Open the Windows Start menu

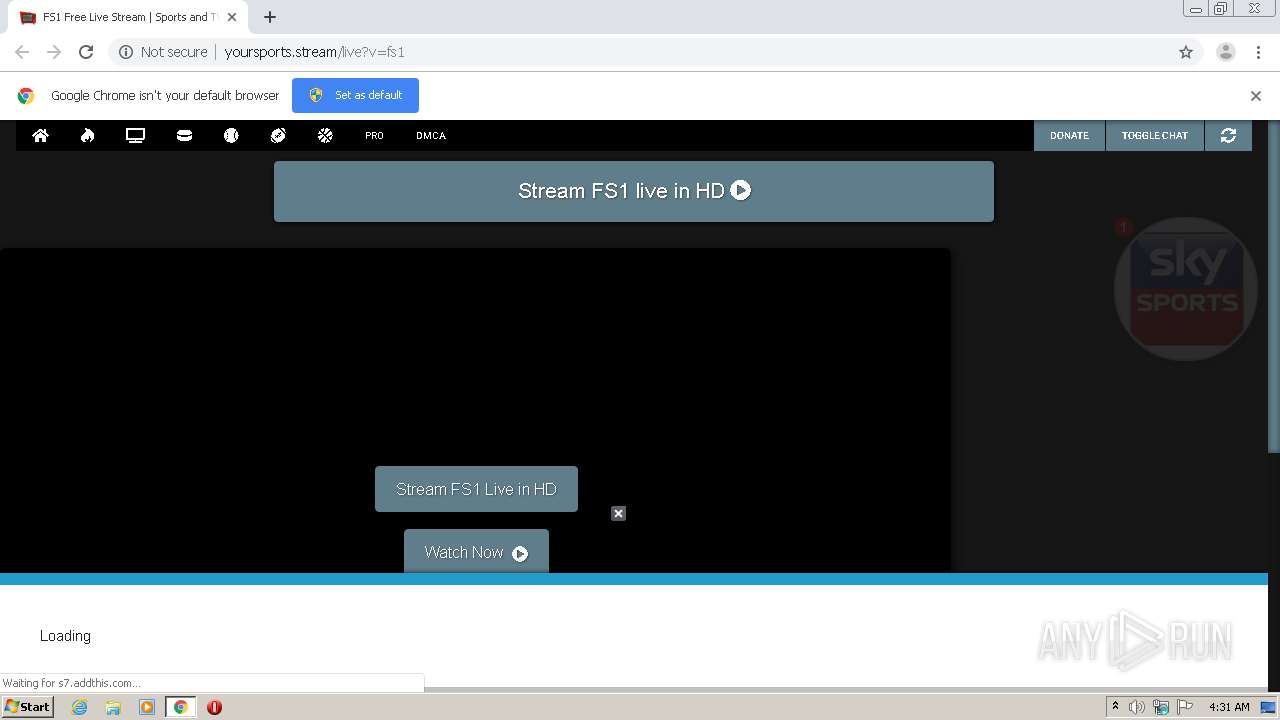coord(27,707)
